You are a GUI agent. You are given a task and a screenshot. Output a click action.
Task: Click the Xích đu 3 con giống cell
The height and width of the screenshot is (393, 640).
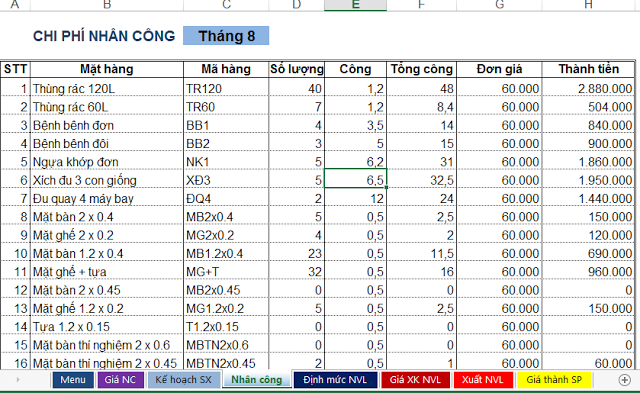107,180
